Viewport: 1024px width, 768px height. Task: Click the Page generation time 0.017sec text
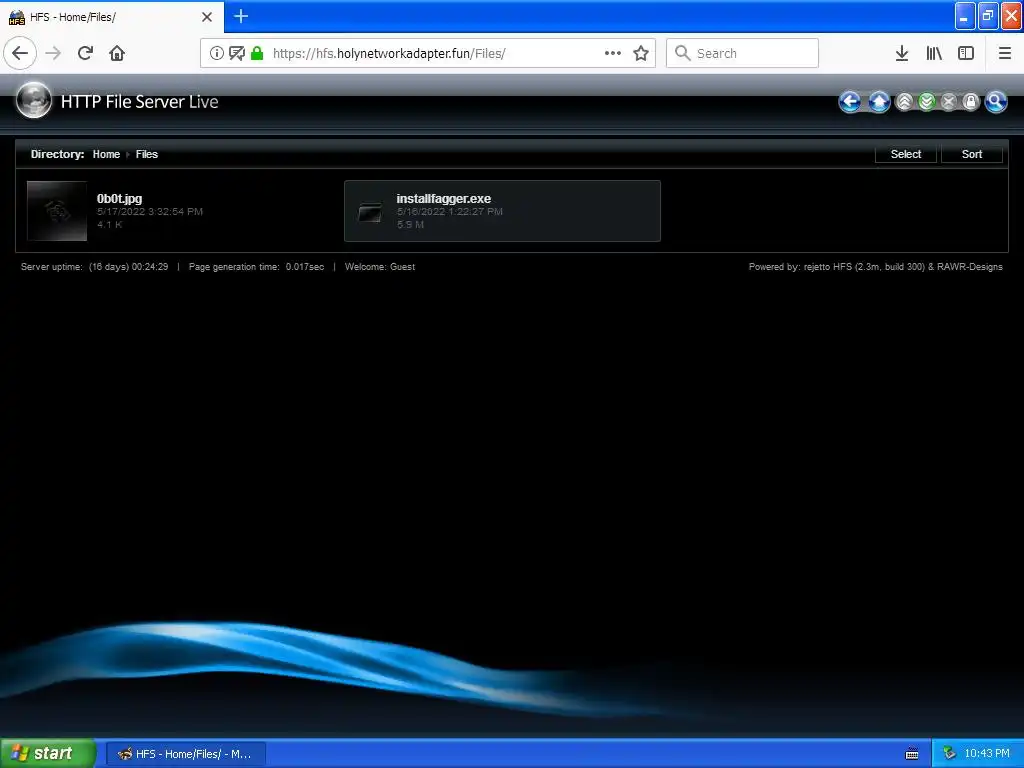pyautogui.click(x=257, y=266)
